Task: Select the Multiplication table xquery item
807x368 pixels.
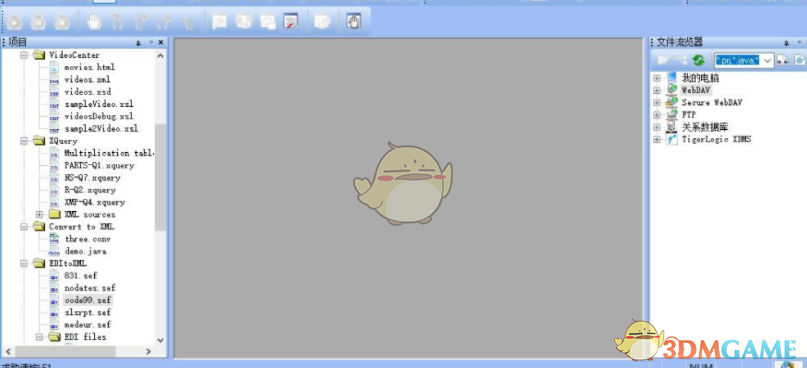Action: 109,153
